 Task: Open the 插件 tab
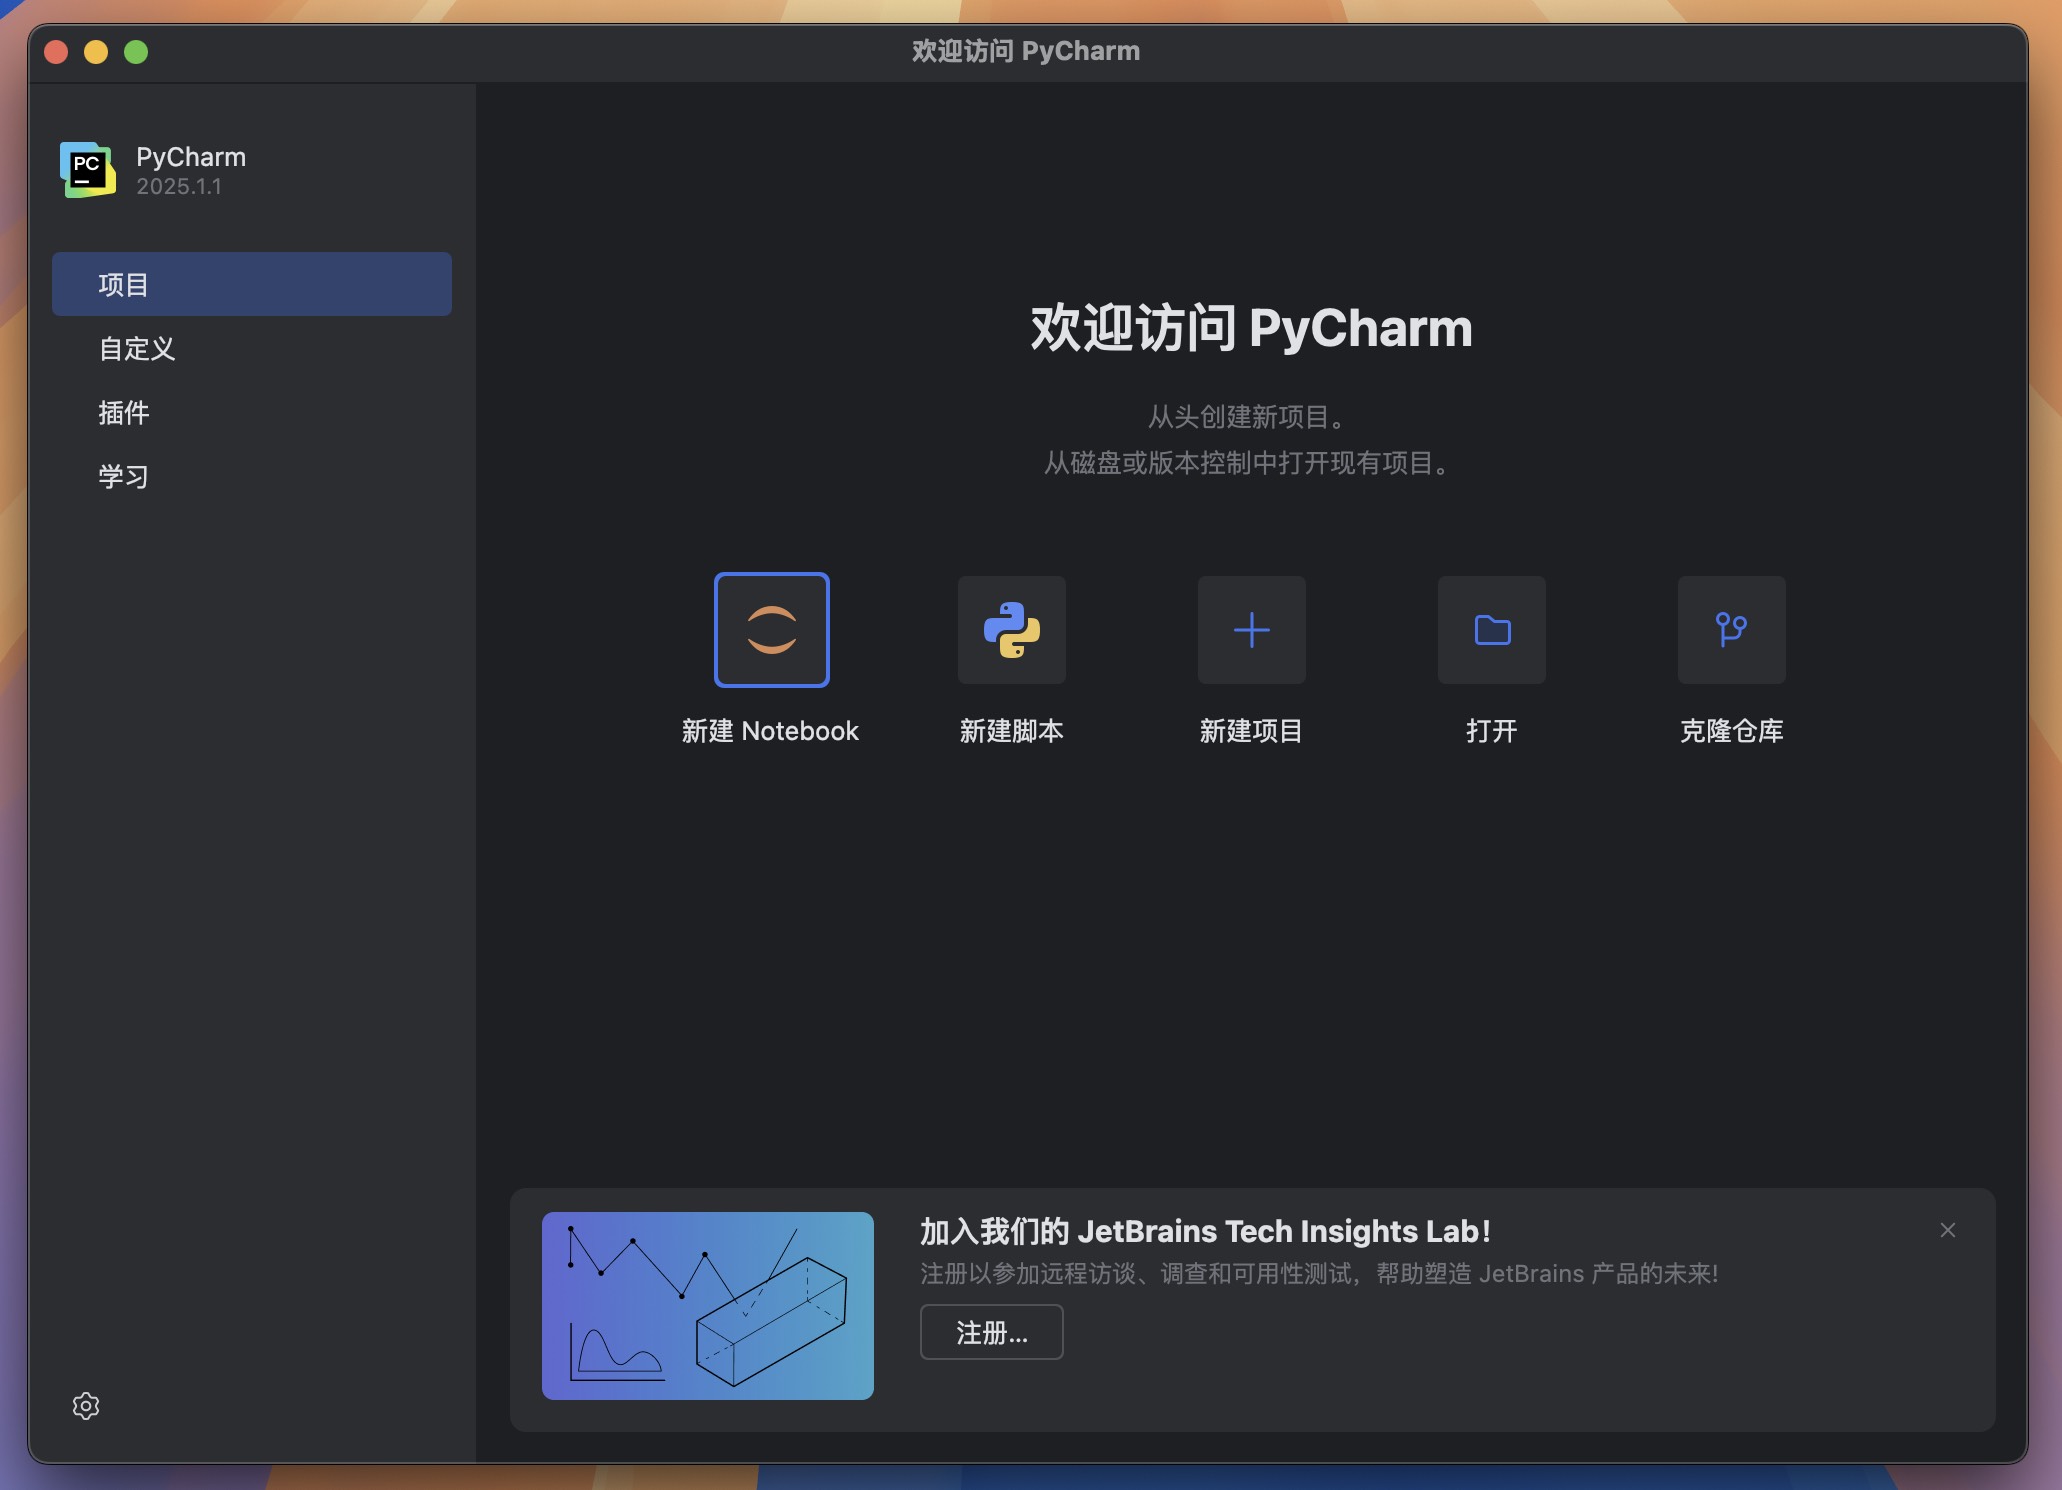252,412
